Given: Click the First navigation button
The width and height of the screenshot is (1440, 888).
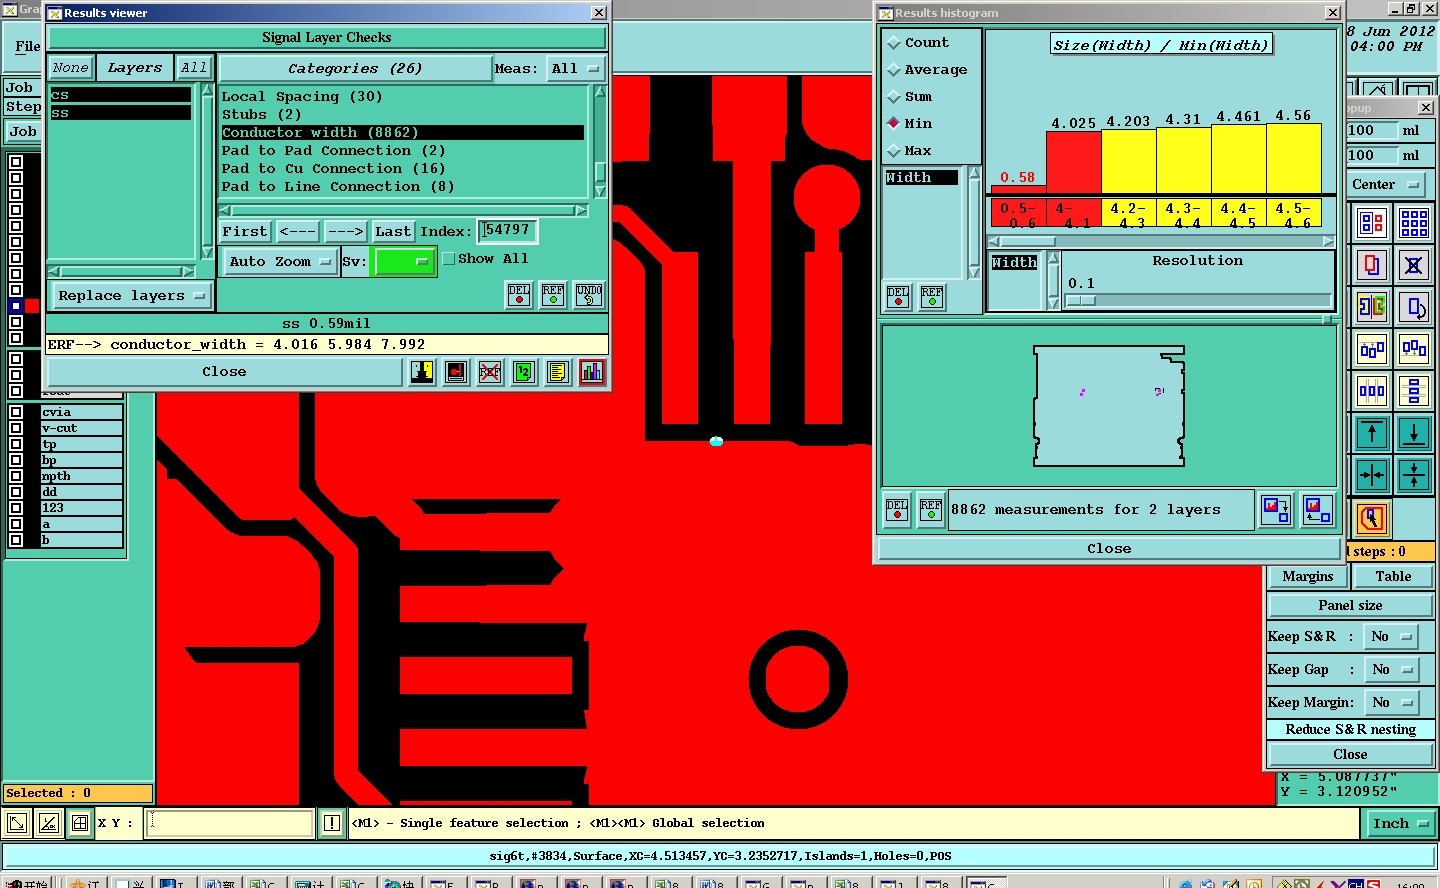Looking at the screenshot, I should pyautogui.click(x=245, y=232).
